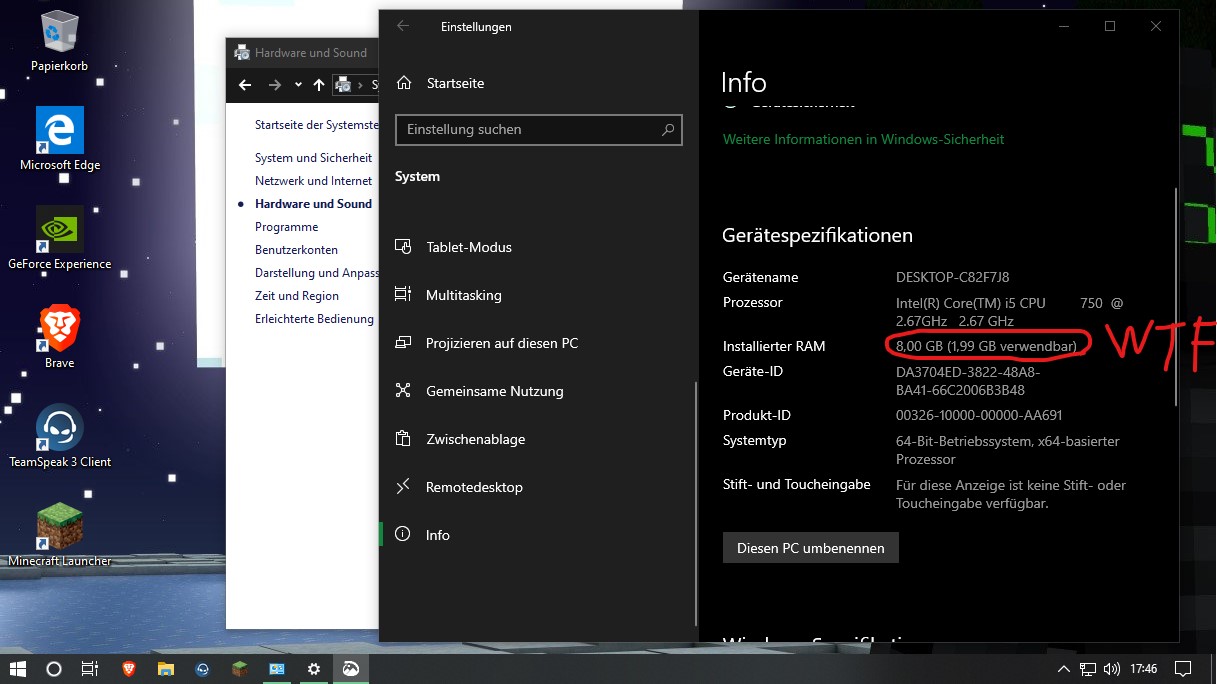Click the Diesen PC umbenennen button
This screenshot has width=1217, height=684.
pos(810,548)
